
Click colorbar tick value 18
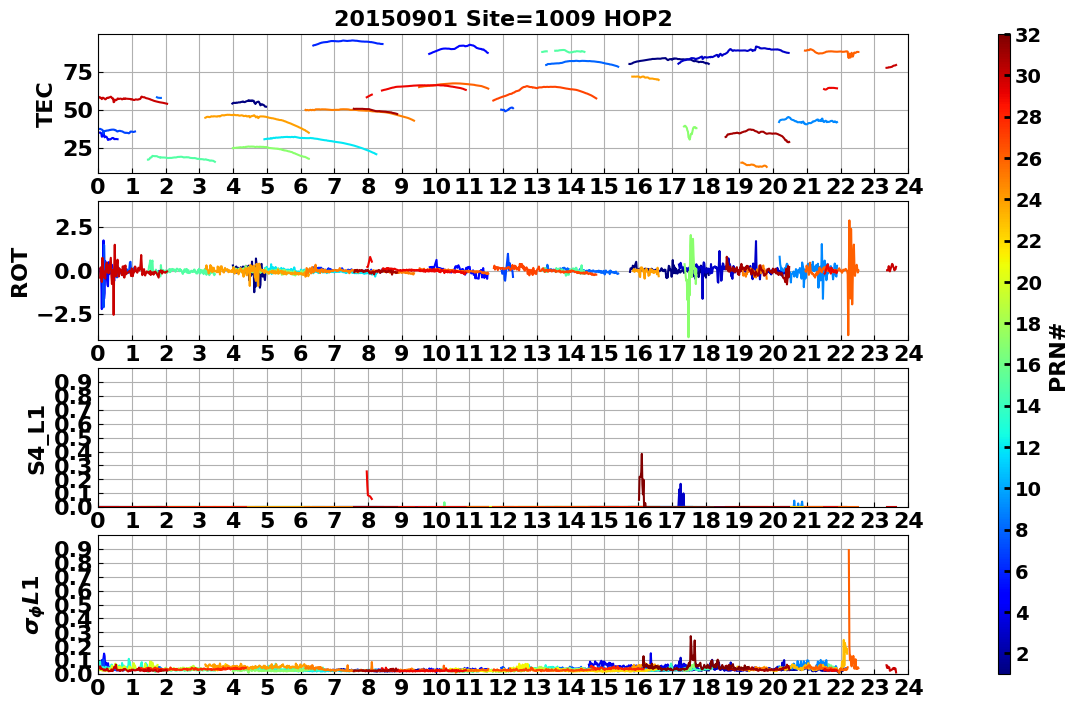(x=1028, y=324)
